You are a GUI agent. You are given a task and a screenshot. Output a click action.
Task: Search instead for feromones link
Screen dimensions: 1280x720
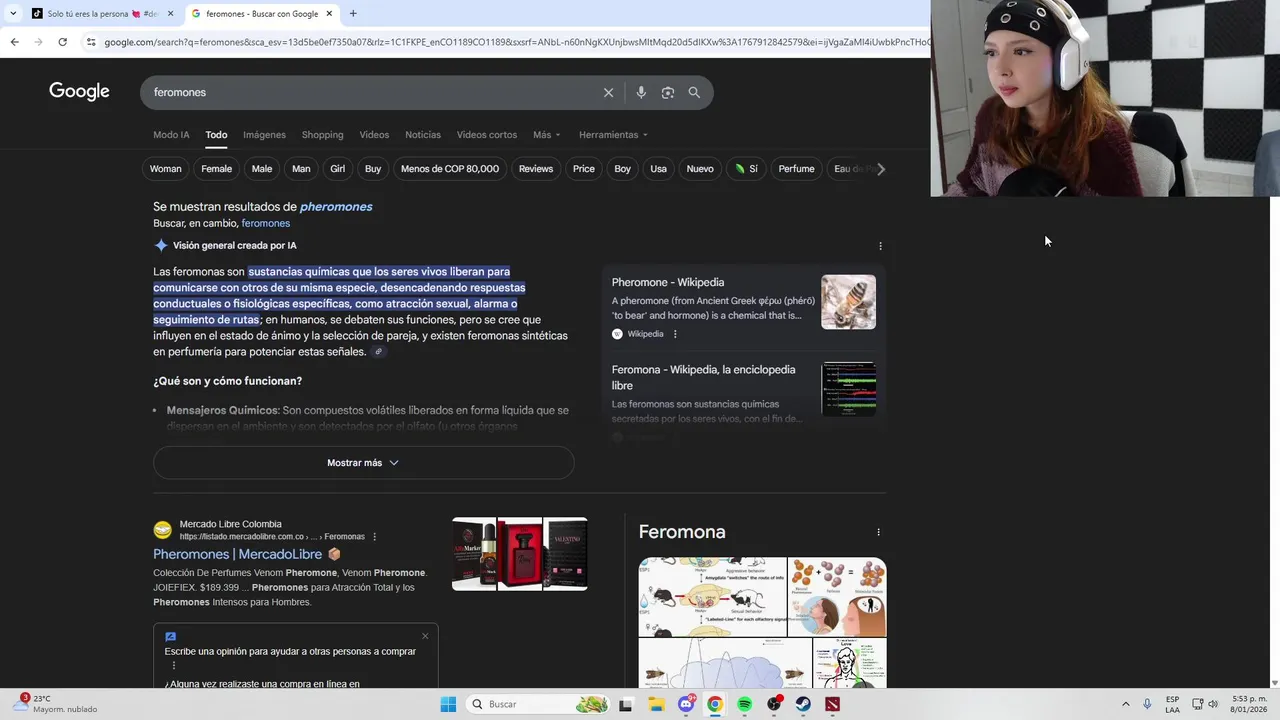[x=265, y=223]
